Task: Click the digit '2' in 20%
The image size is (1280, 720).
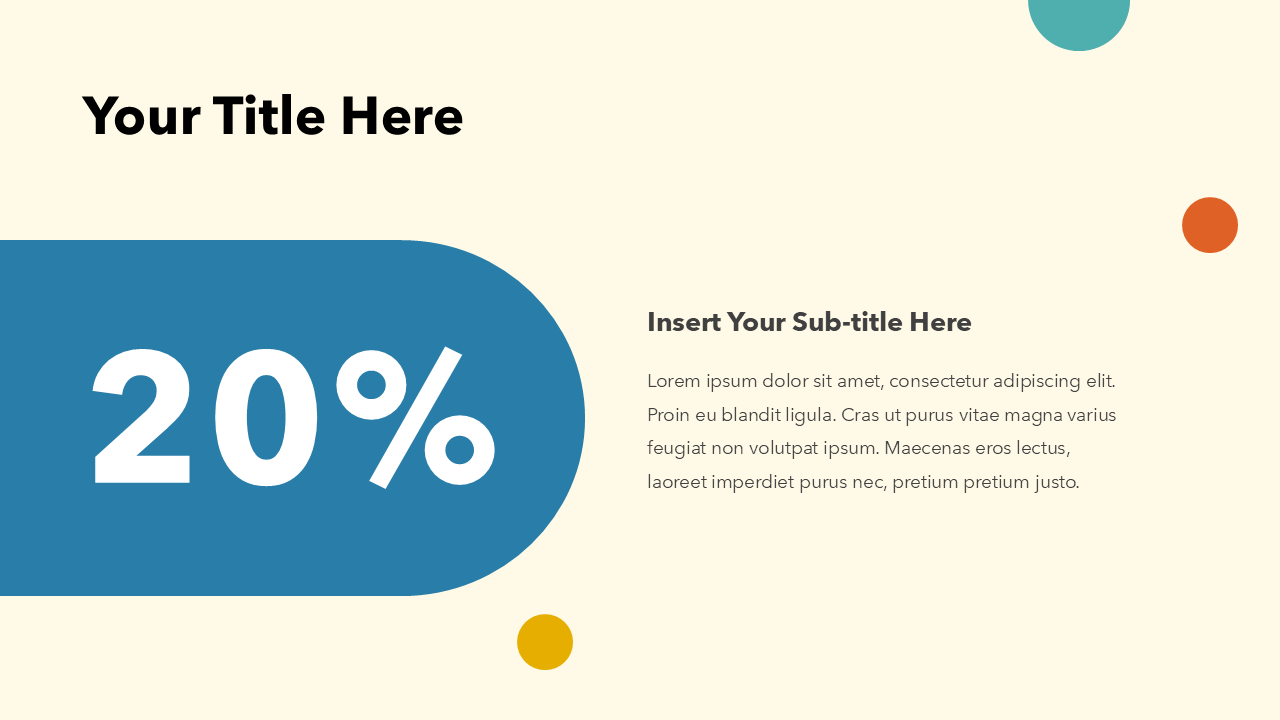Action: [143, 418]
